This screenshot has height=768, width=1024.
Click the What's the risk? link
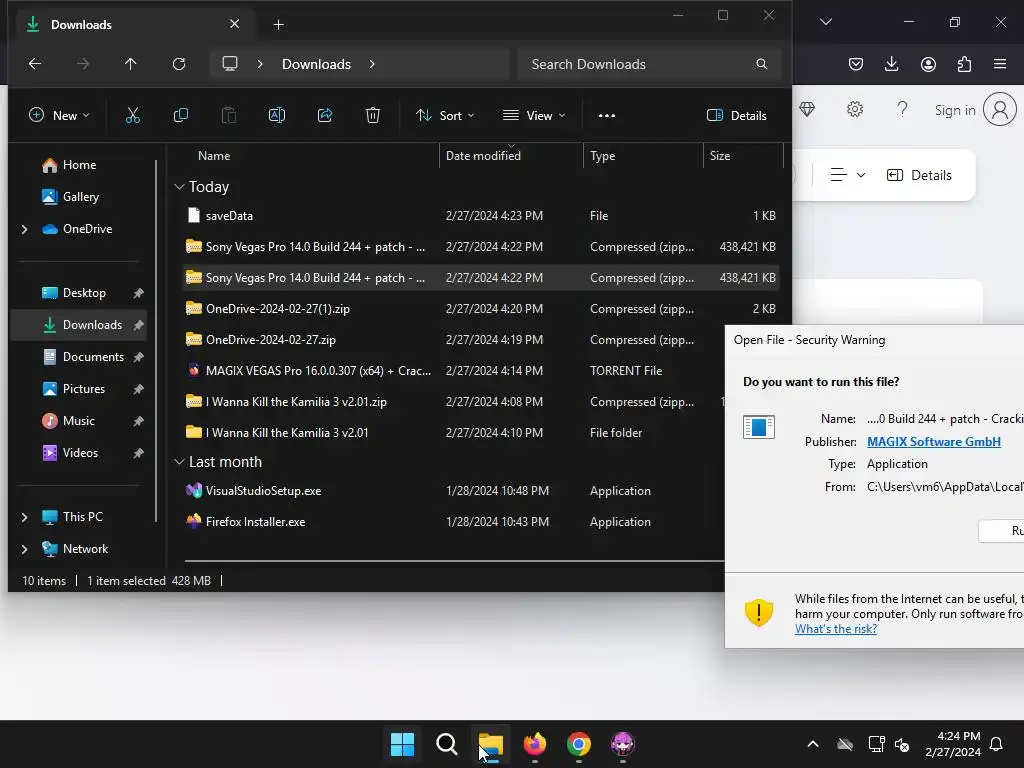coord(835,629)
